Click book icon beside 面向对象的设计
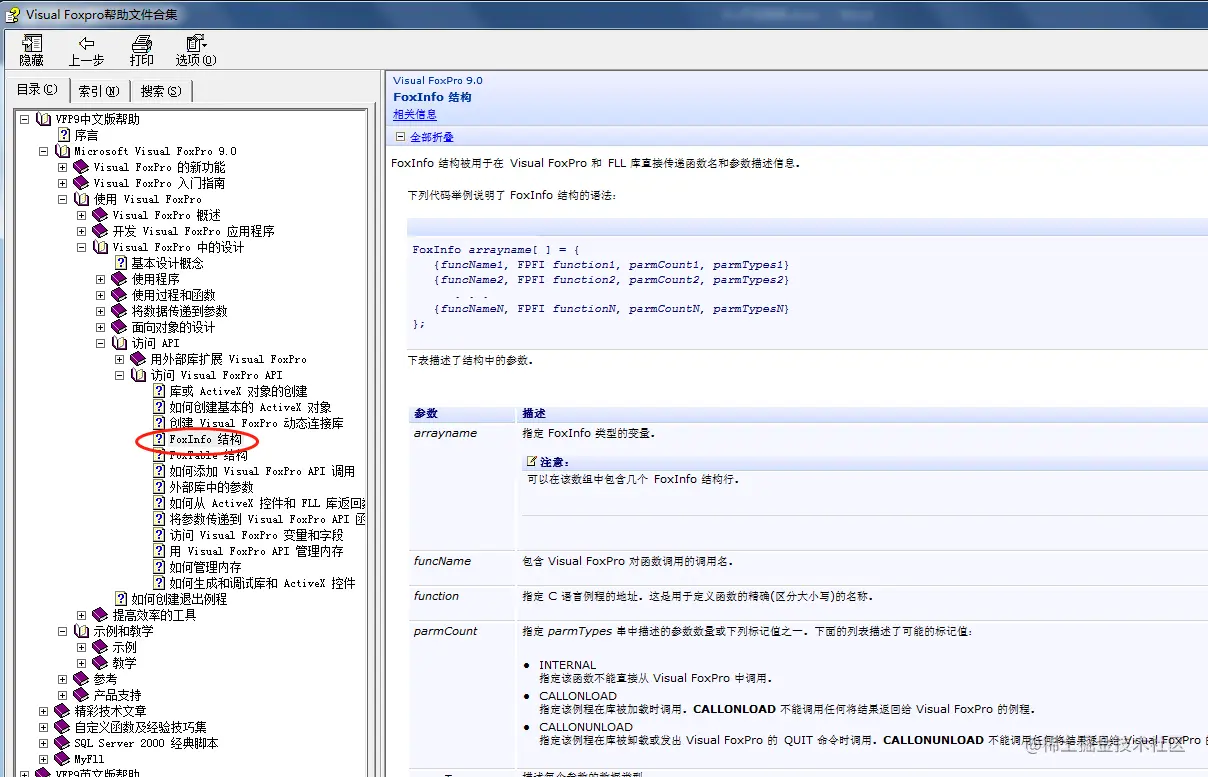 click(120, 327)
